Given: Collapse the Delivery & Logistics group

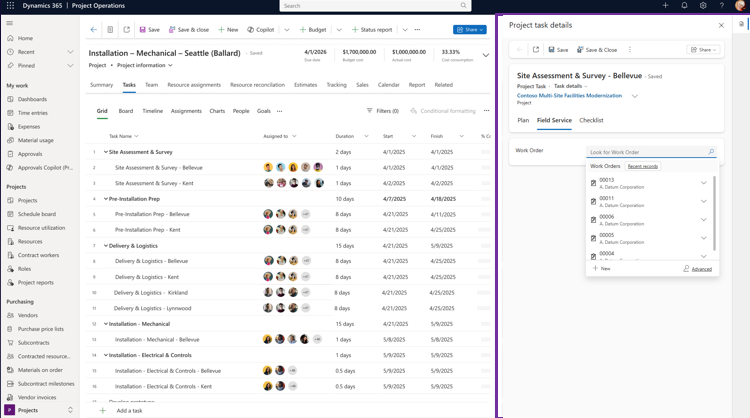Looking at the screenshot, I should click(x=106, y=246).
